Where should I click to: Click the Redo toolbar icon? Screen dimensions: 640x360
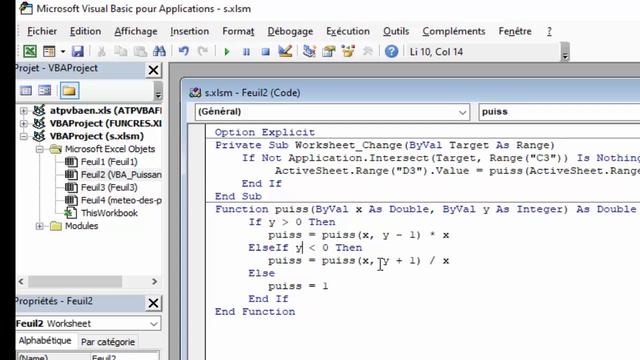tap(203, 51)
